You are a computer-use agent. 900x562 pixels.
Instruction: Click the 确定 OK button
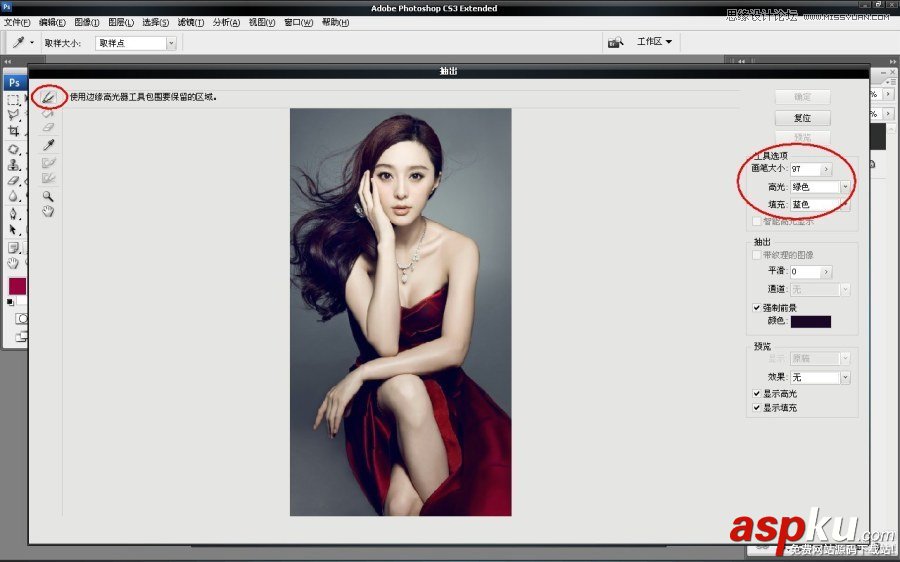pos(802,97)
